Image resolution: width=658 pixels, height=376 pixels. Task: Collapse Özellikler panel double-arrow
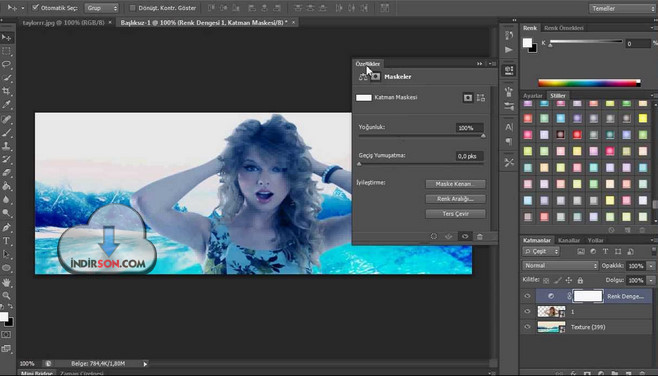tap(479, 64)
